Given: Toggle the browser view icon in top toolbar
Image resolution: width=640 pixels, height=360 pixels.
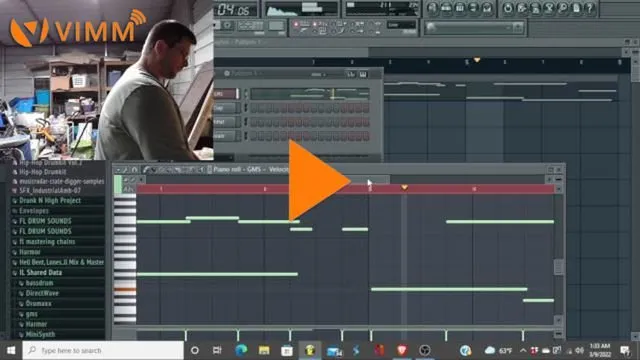Looking at the screenshot, I should coord(473,8).
